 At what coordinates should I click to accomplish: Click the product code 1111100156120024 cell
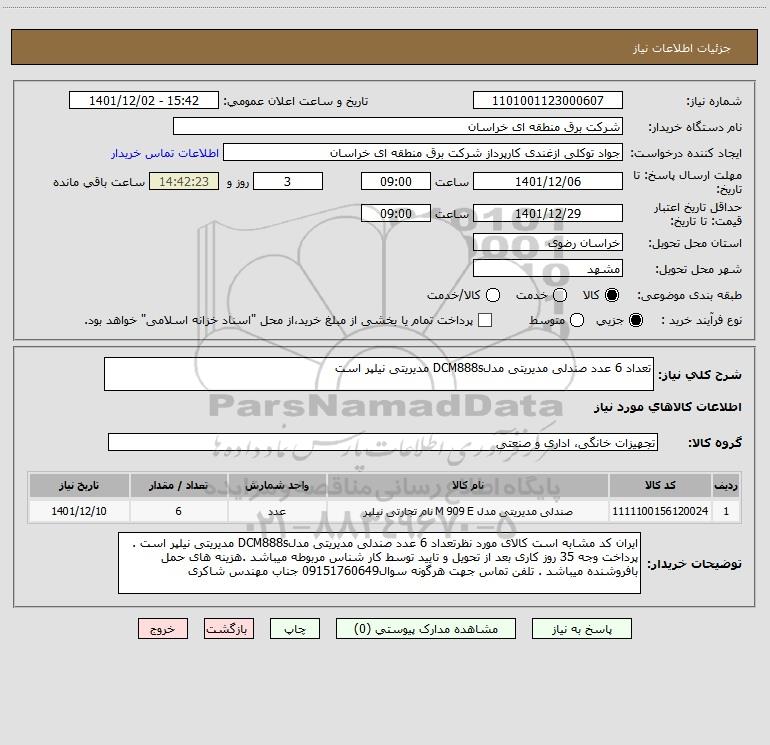pos(660,511)
